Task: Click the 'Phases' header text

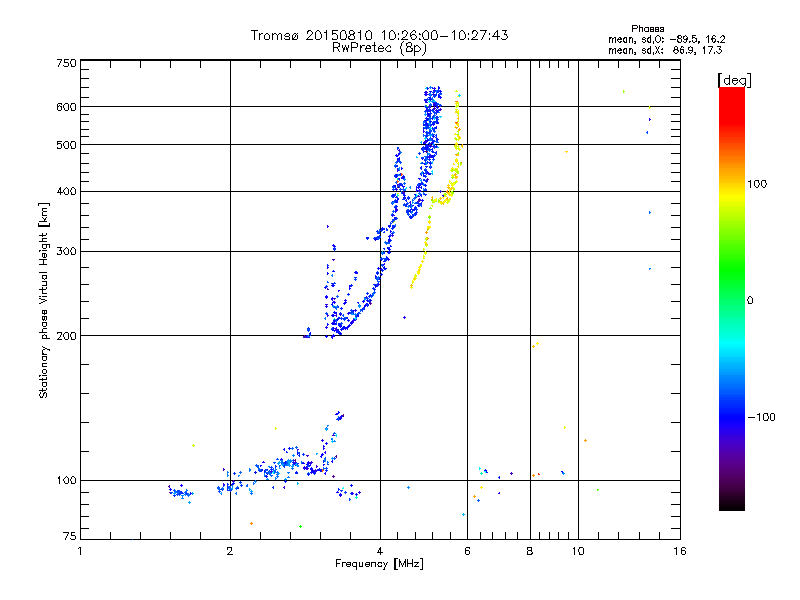Action: [647, 29]
